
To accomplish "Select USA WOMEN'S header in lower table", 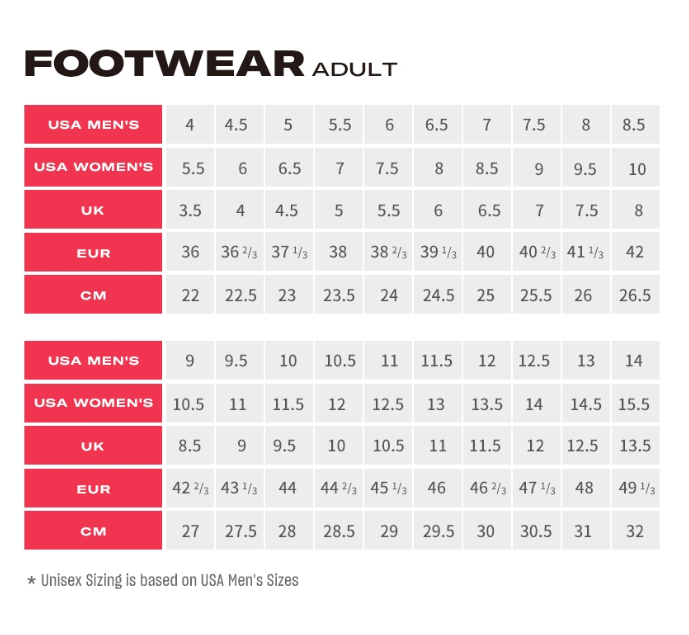I will 93,403.
